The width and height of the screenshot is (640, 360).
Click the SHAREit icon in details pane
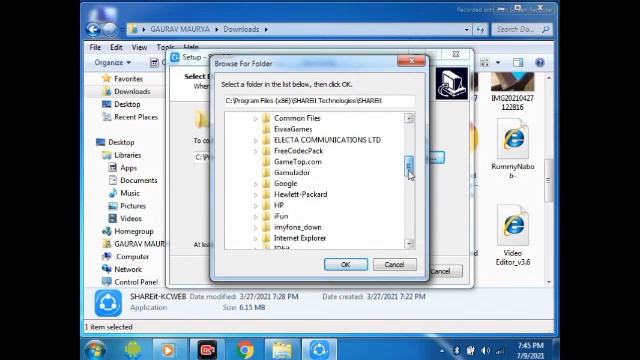tap(108, 303)
